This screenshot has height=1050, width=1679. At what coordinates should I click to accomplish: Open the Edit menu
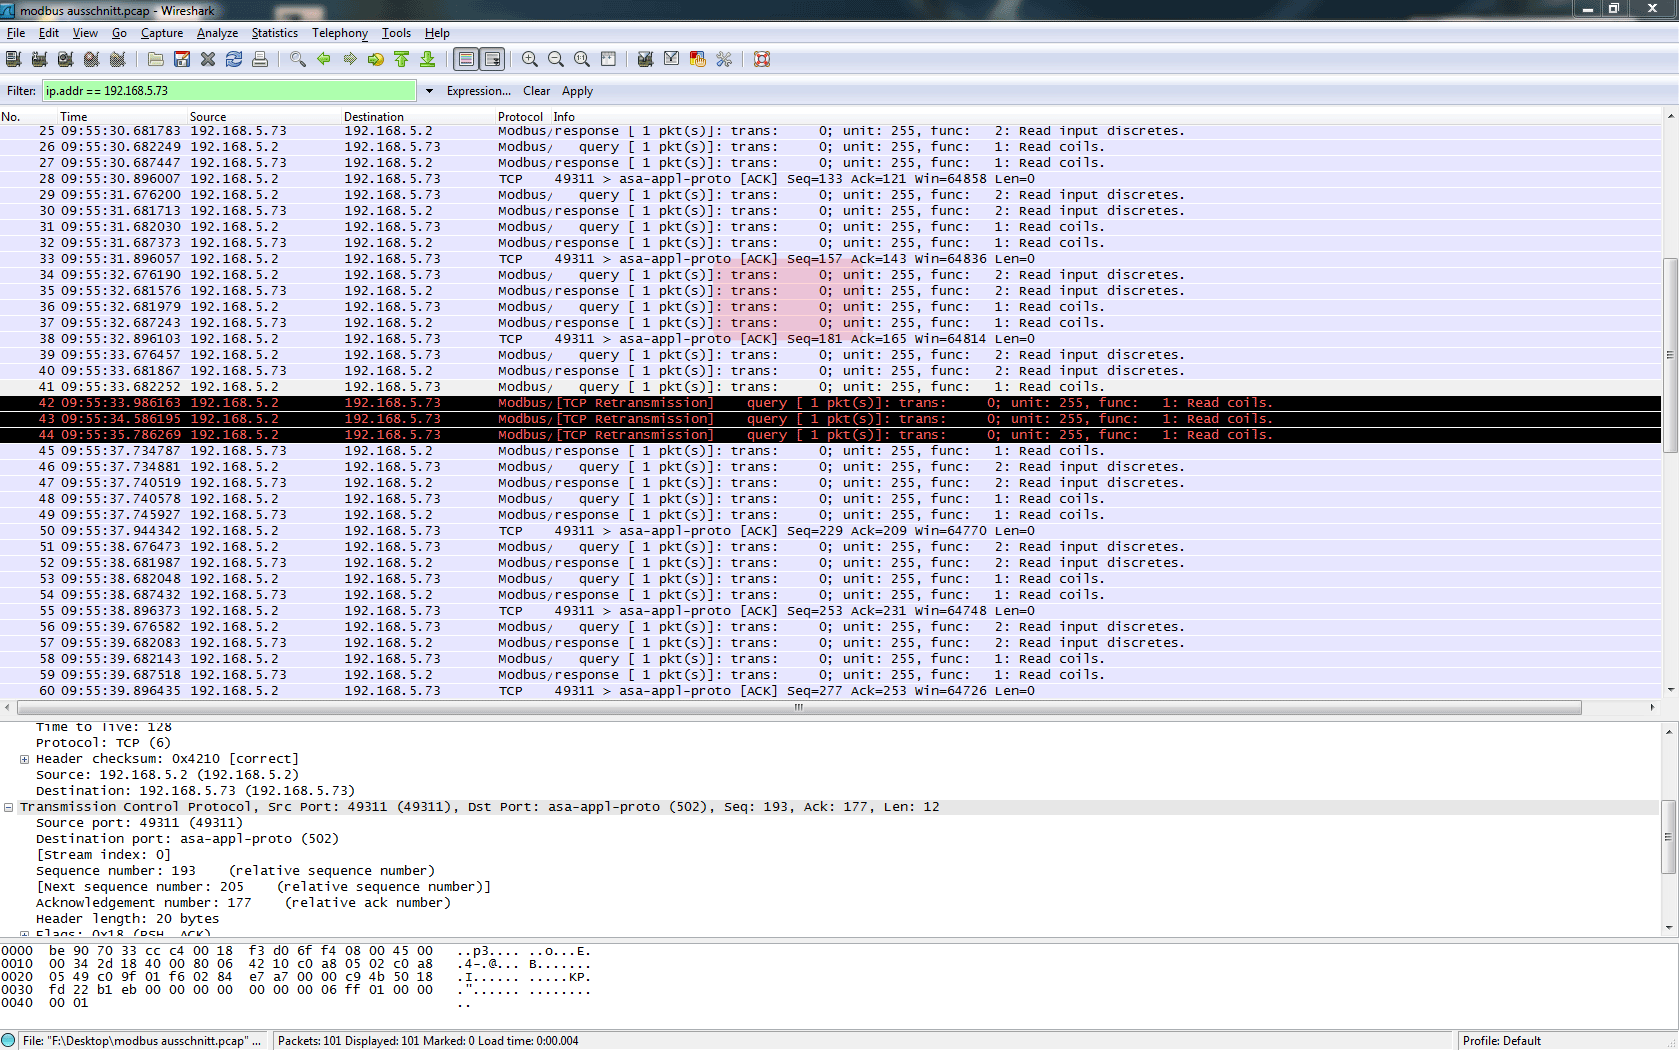pyautogui.click(x=49, y=33)
